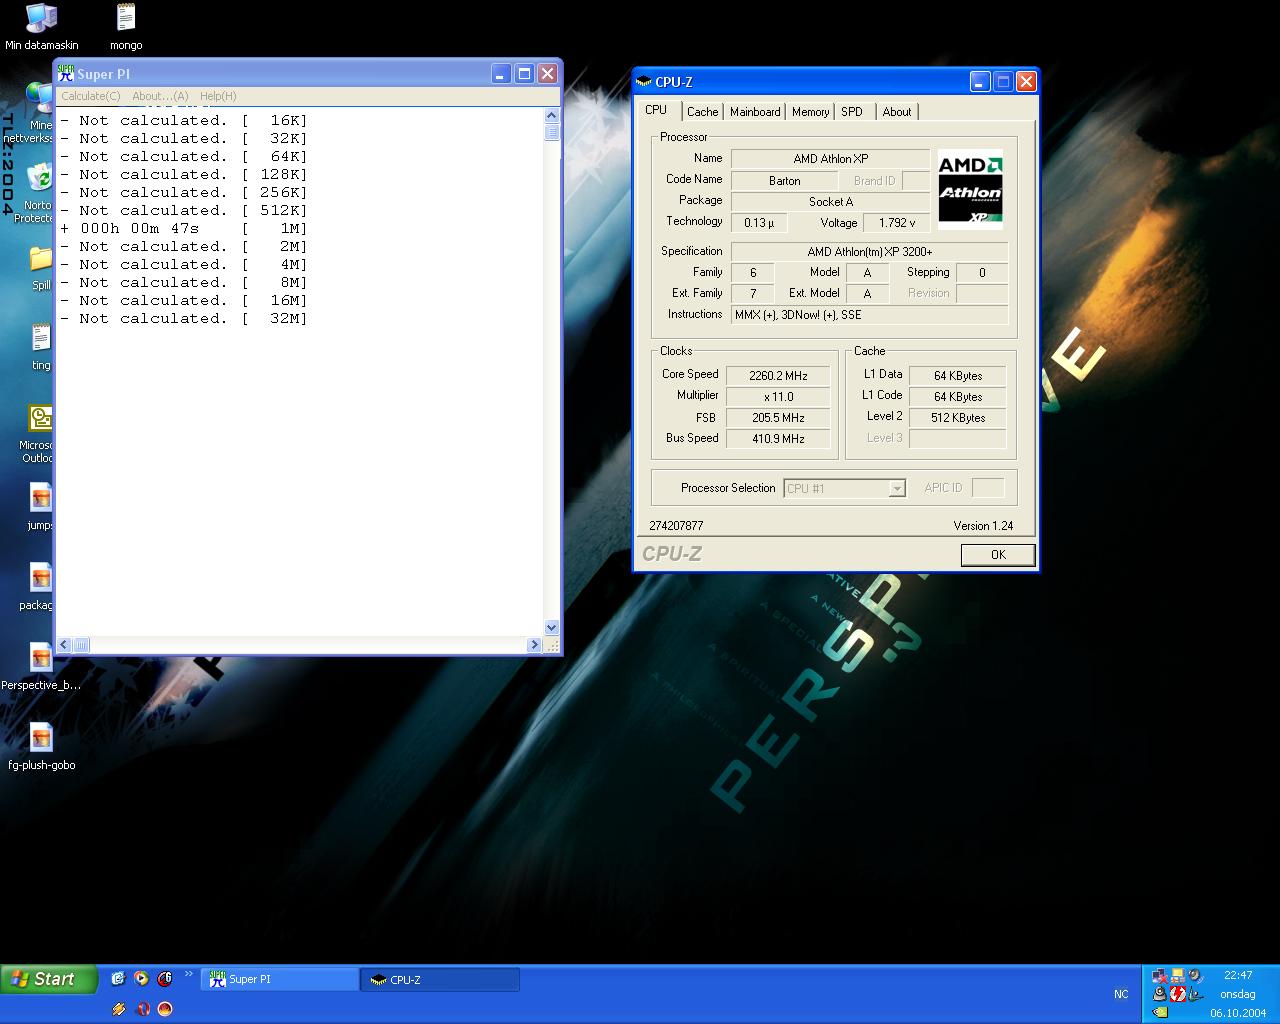
Task: Click the Voltage 1.792 v value
Action: [x=897, y=223]
